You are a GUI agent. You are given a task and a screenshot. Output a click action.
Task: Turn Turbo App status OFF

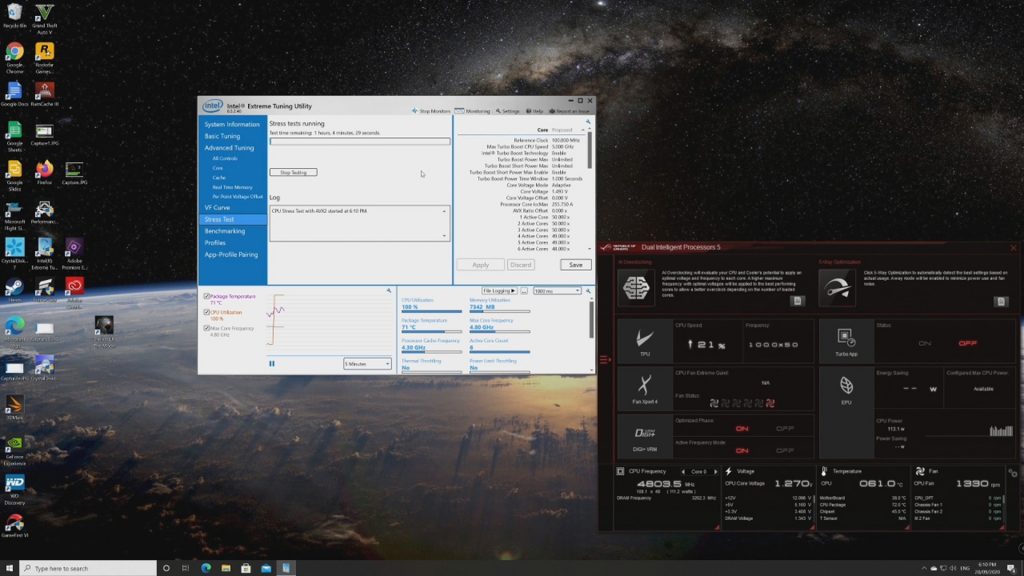pyautogui.click(x=968, y=344)
